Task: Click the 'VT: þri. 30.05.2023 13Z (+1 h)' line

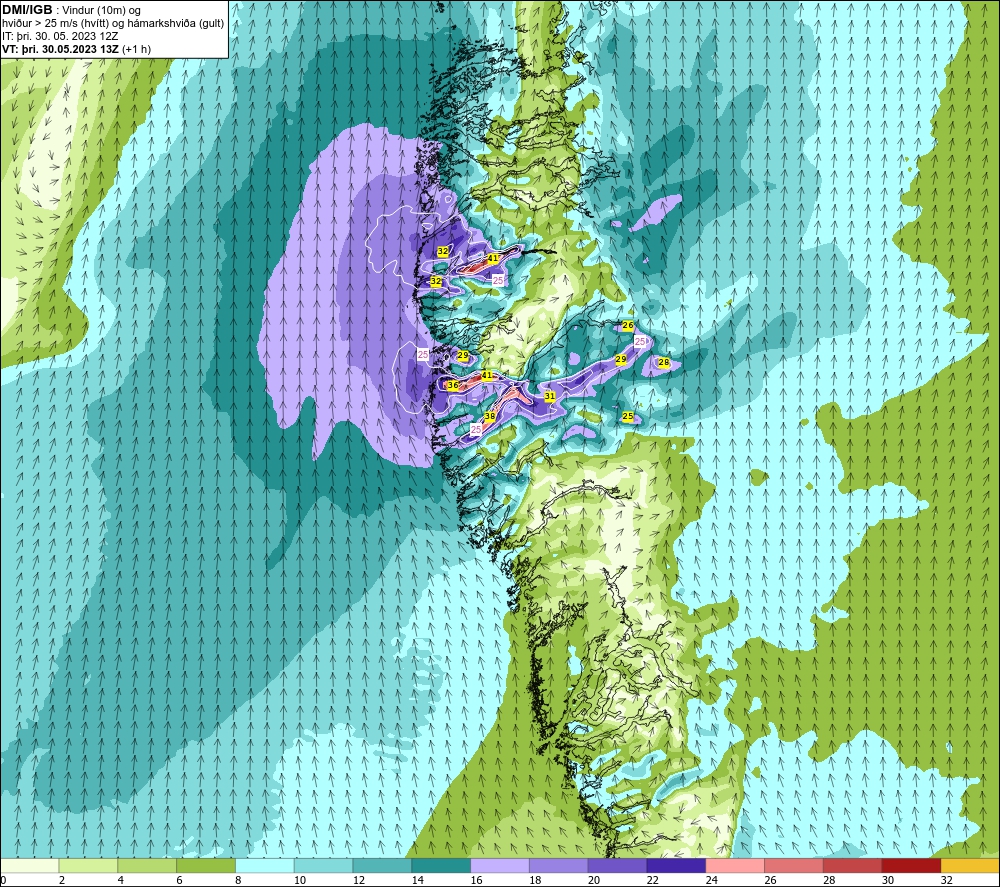Action: 77,48
